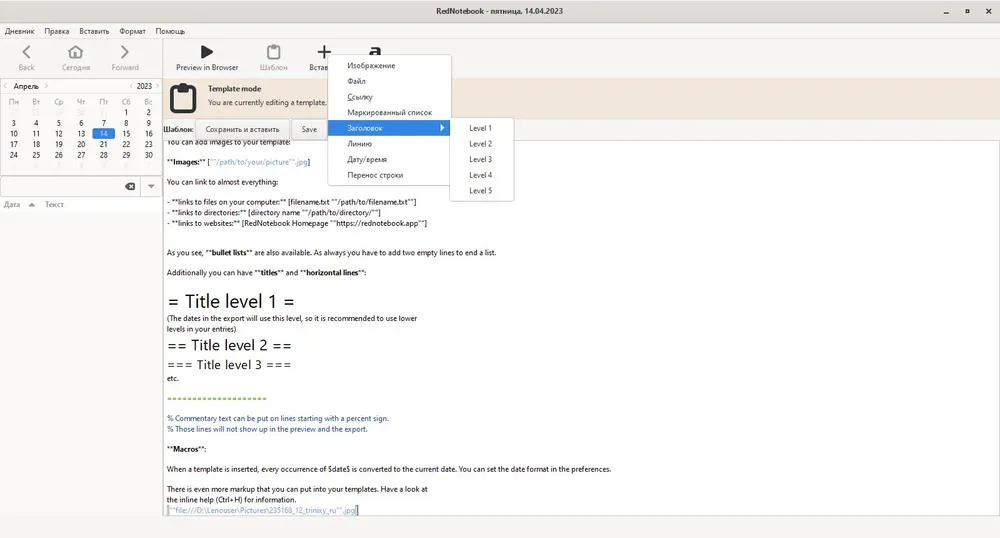
Task: Click the Сохранить и вставить button
Action: [x=242, y=129]
